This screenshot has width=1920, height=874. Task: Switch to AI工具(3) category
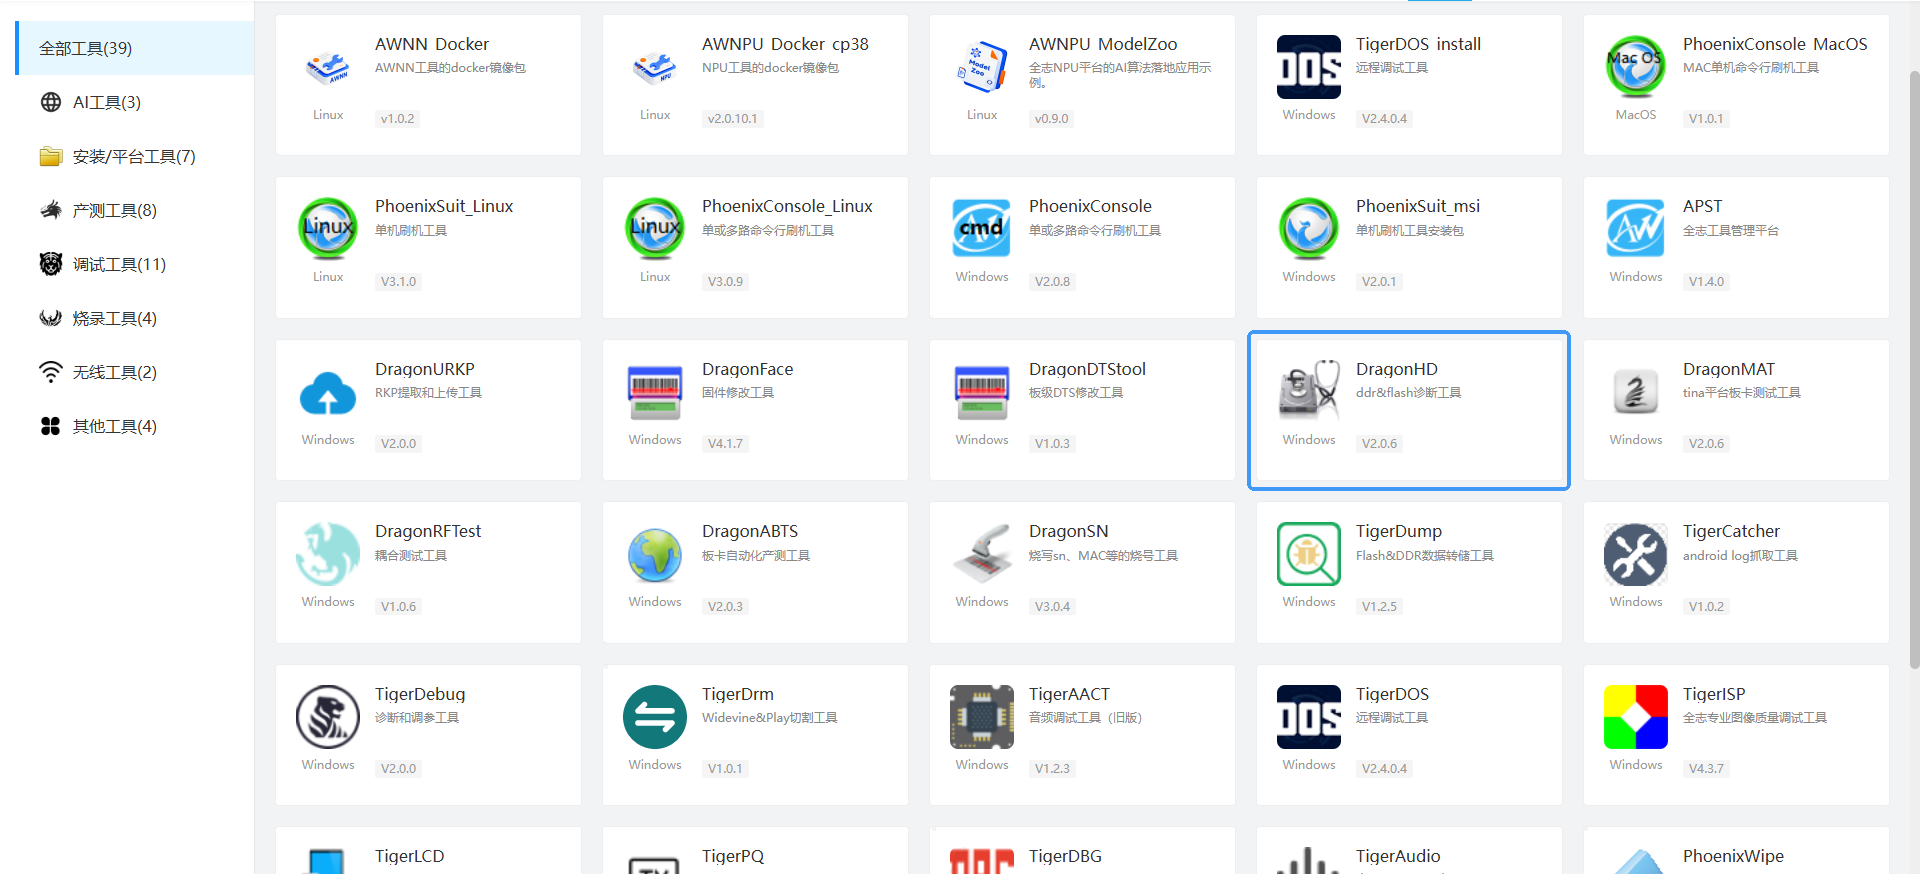coord(106,102)
